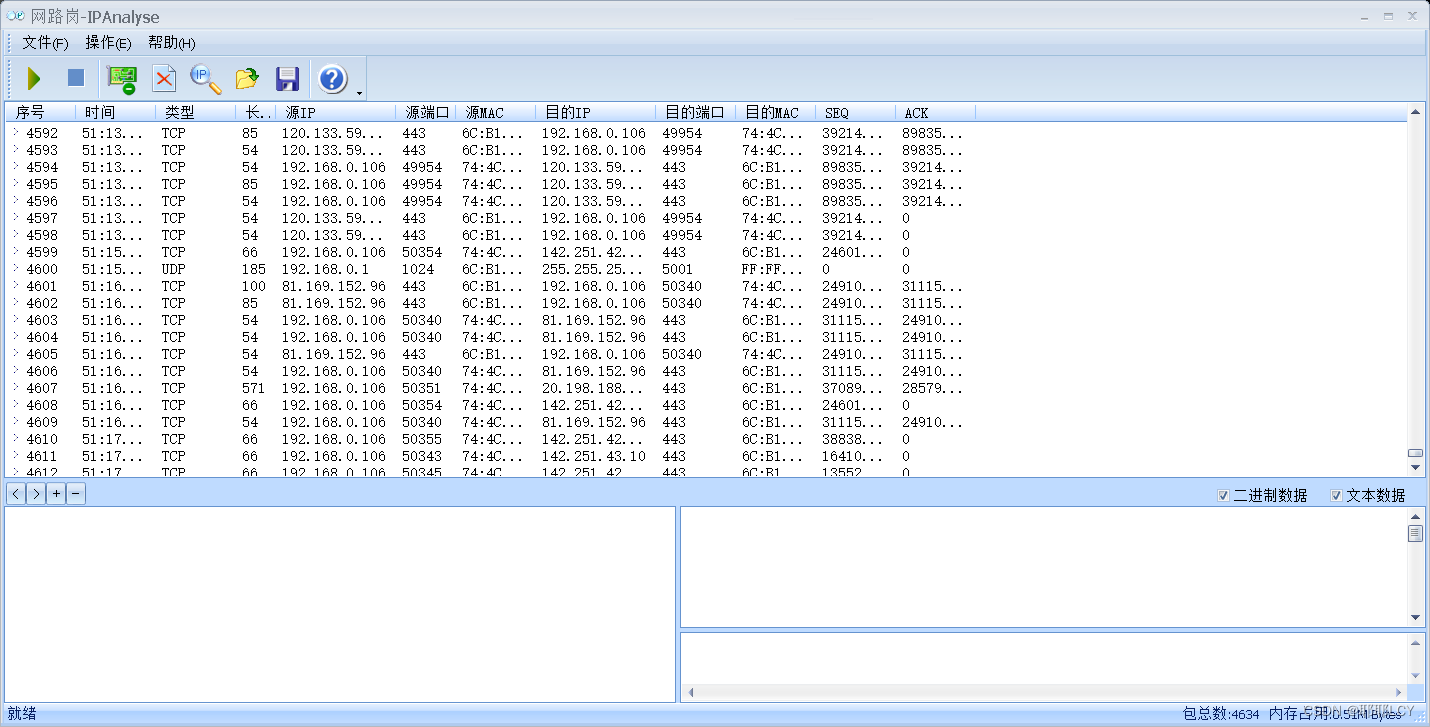Click the 就绪 status text
Viewport: 1430px width, 727px height.
click(x=21, y=713)
